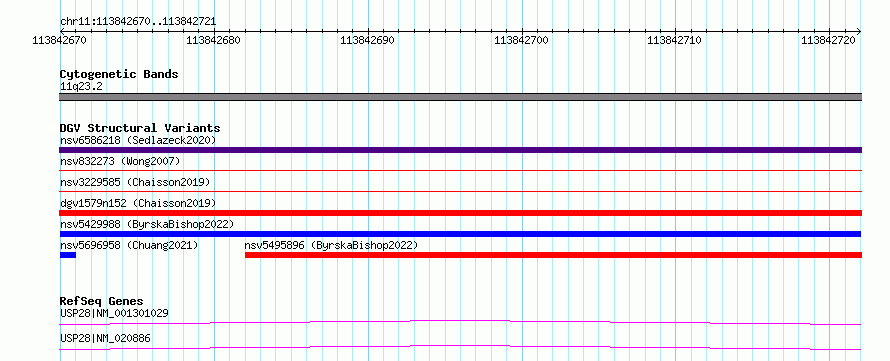Screen dimensions: 890x361
Task: Open the nsv5429988 long blue variant bar
Action: coord(460,234)
